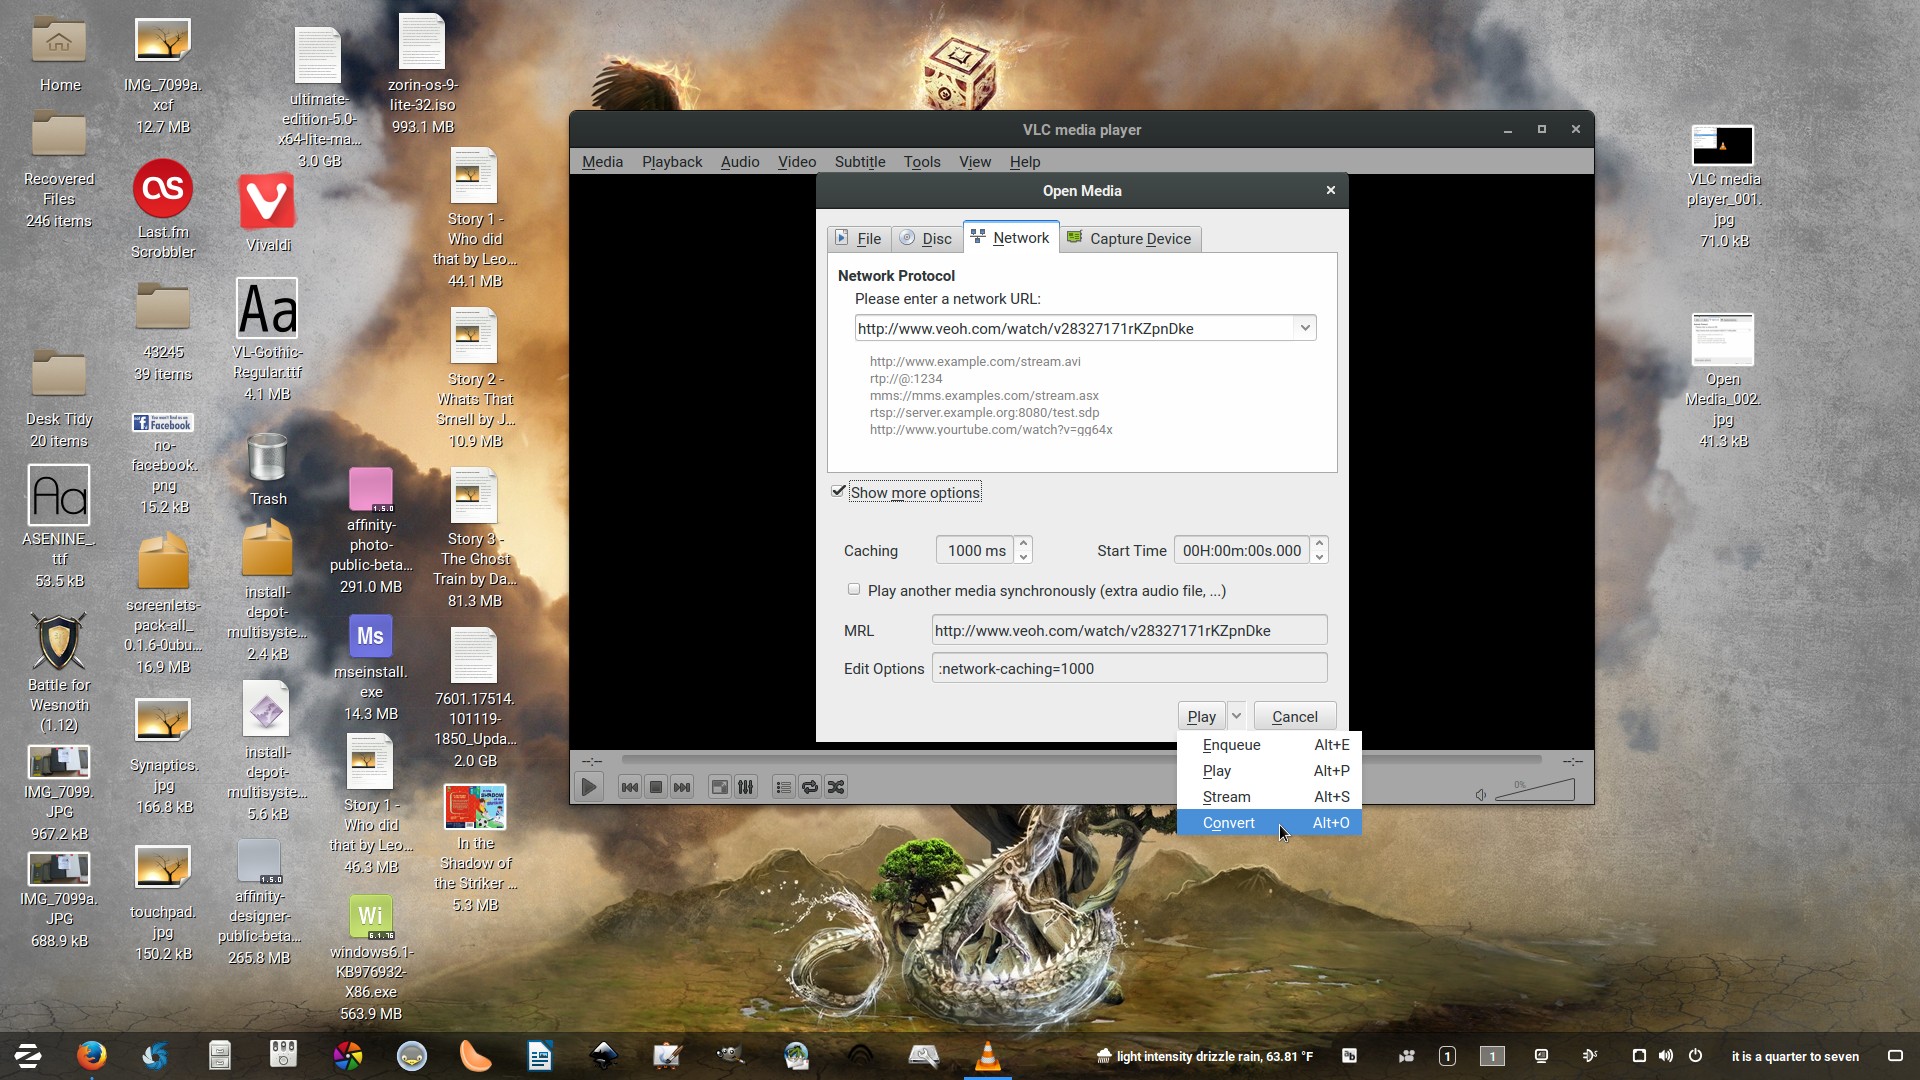The height and width of the screenshot is (1080, 1920).
Task: Click the VLC play button
Action: tap(589, 787)
